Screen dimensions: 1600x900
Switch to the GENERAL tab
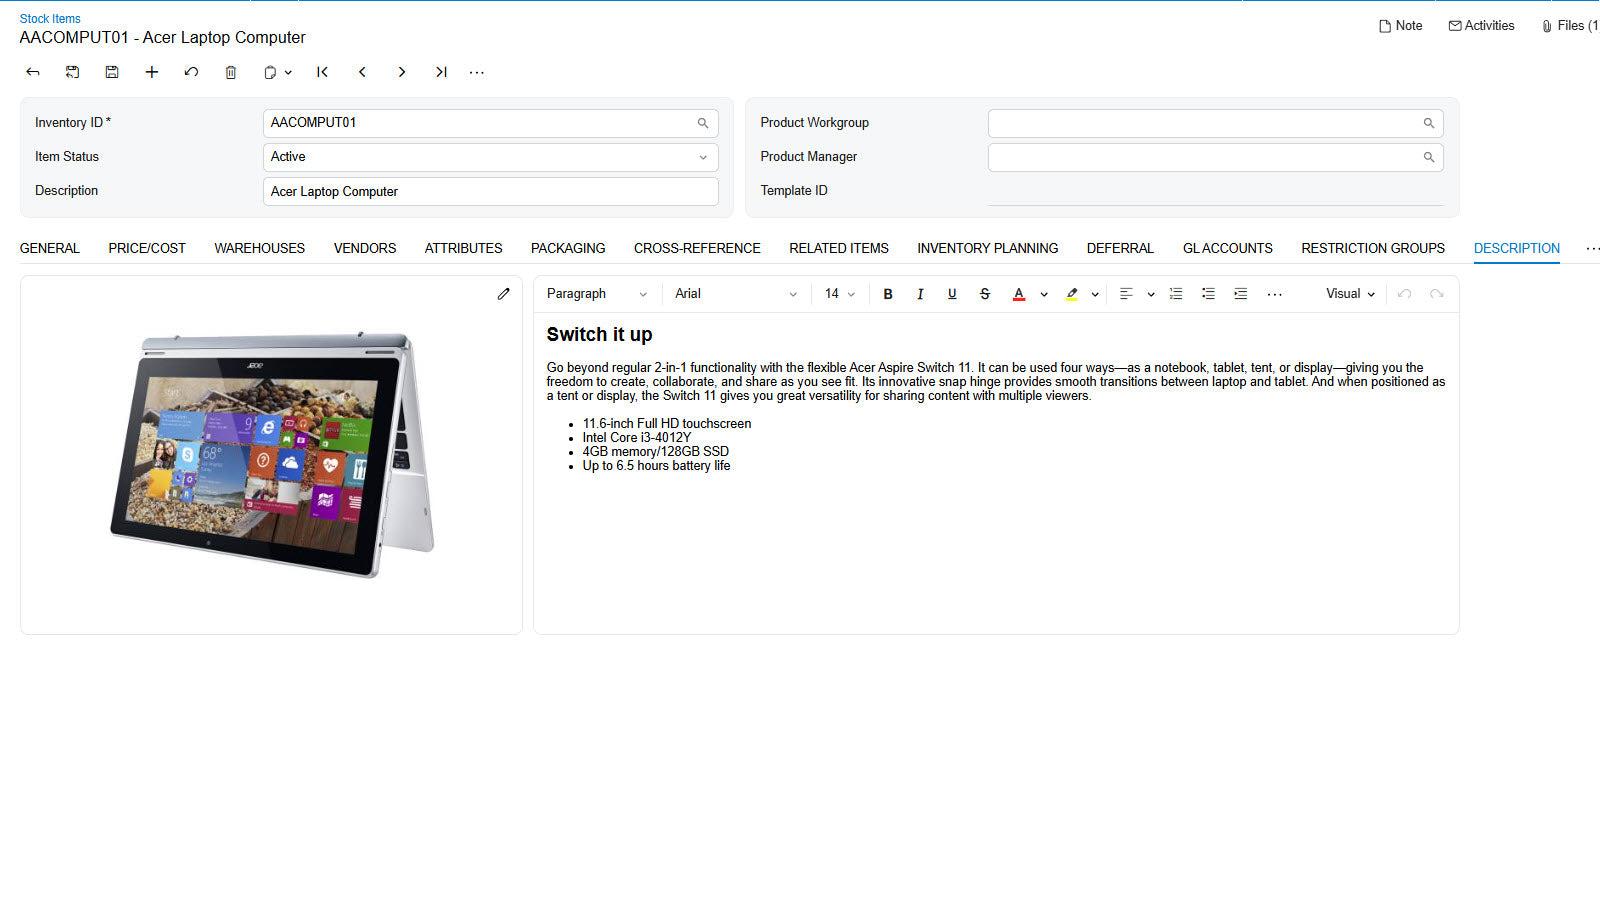50,248
